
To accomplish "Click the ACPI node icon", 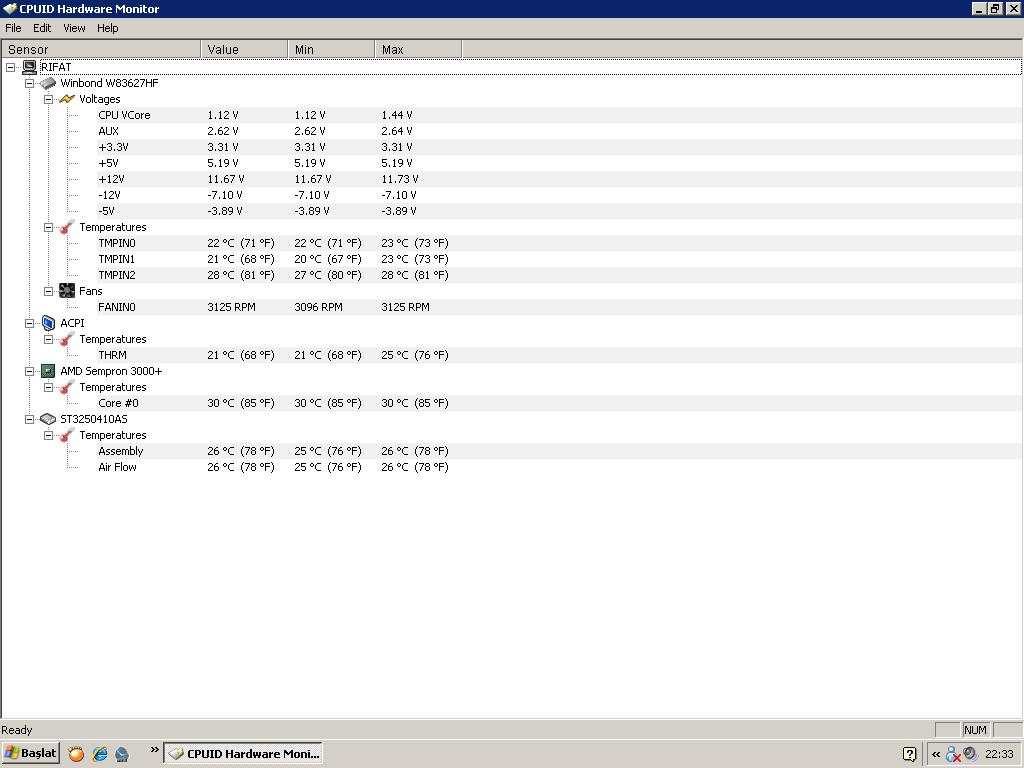I will click(x=48, y=323).
